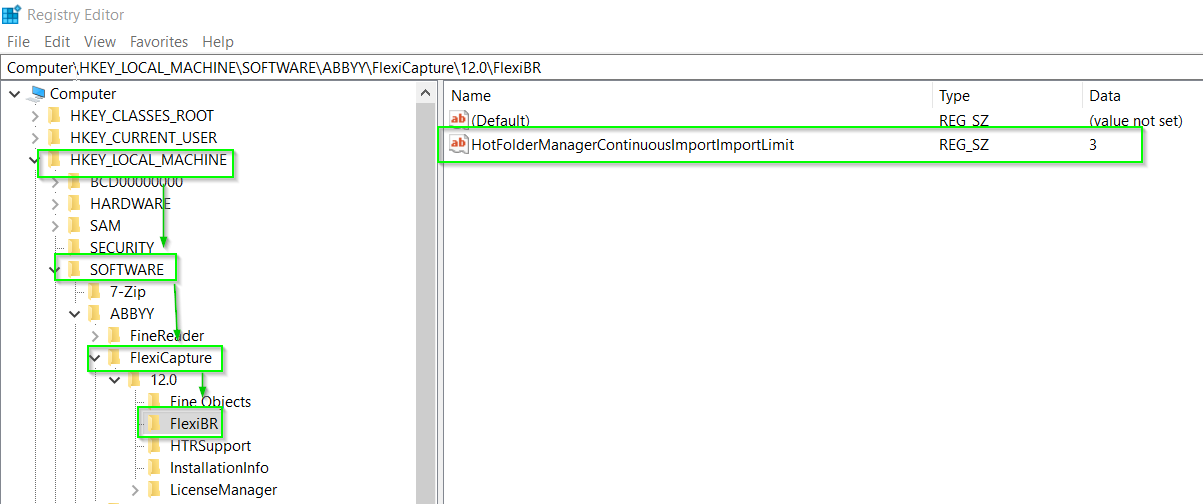Click the 7-Zip folder icon

(x=95, y=292)
